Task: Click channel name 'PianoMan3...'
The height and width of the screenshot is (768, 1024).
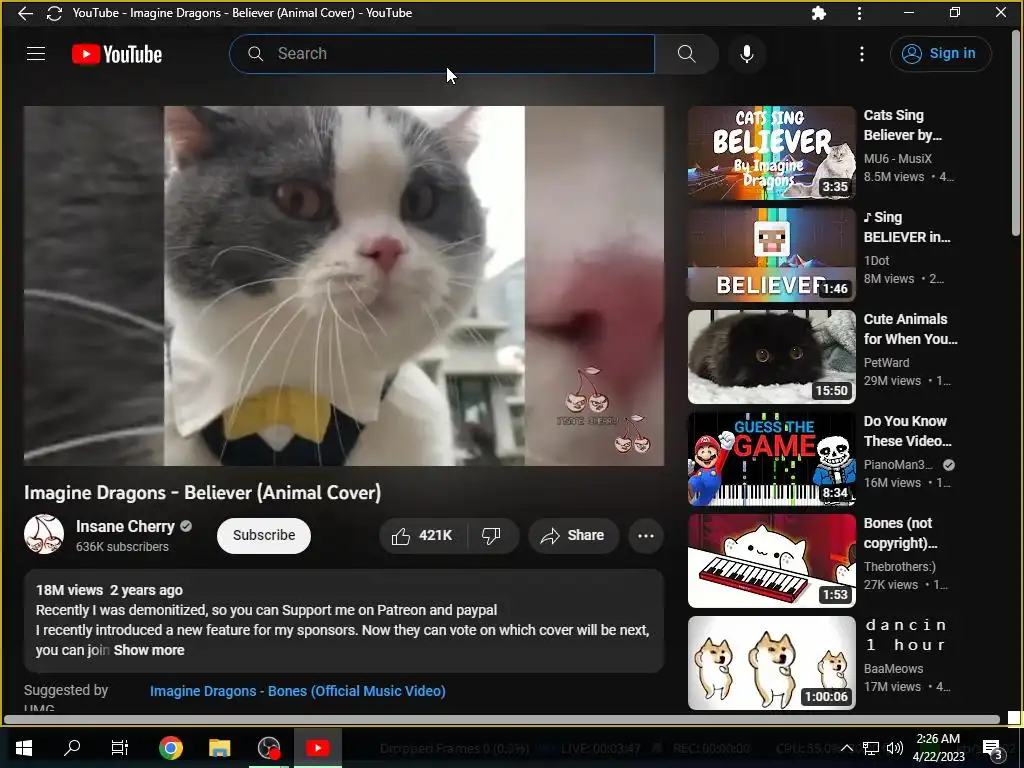Action: pyautogui.click(x=898, y=464)
